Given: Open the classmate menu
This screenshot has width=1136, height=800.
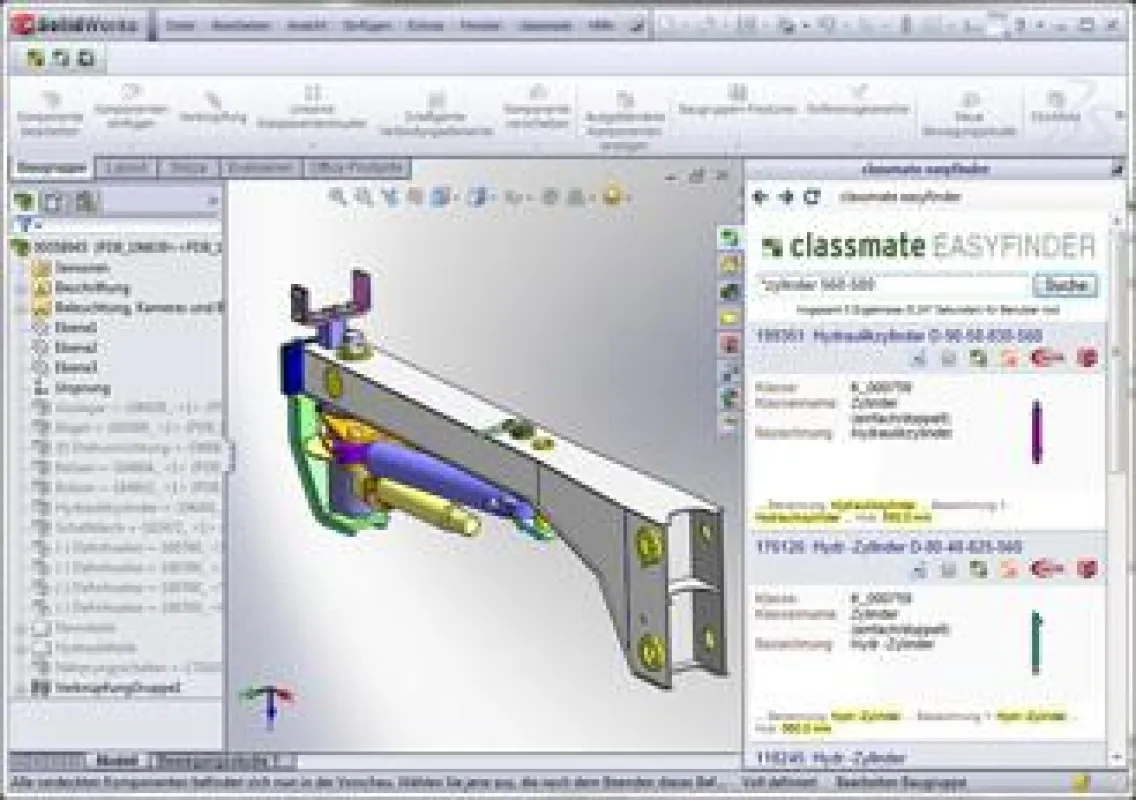Looking at the screenshot, I should pos(546,25).
